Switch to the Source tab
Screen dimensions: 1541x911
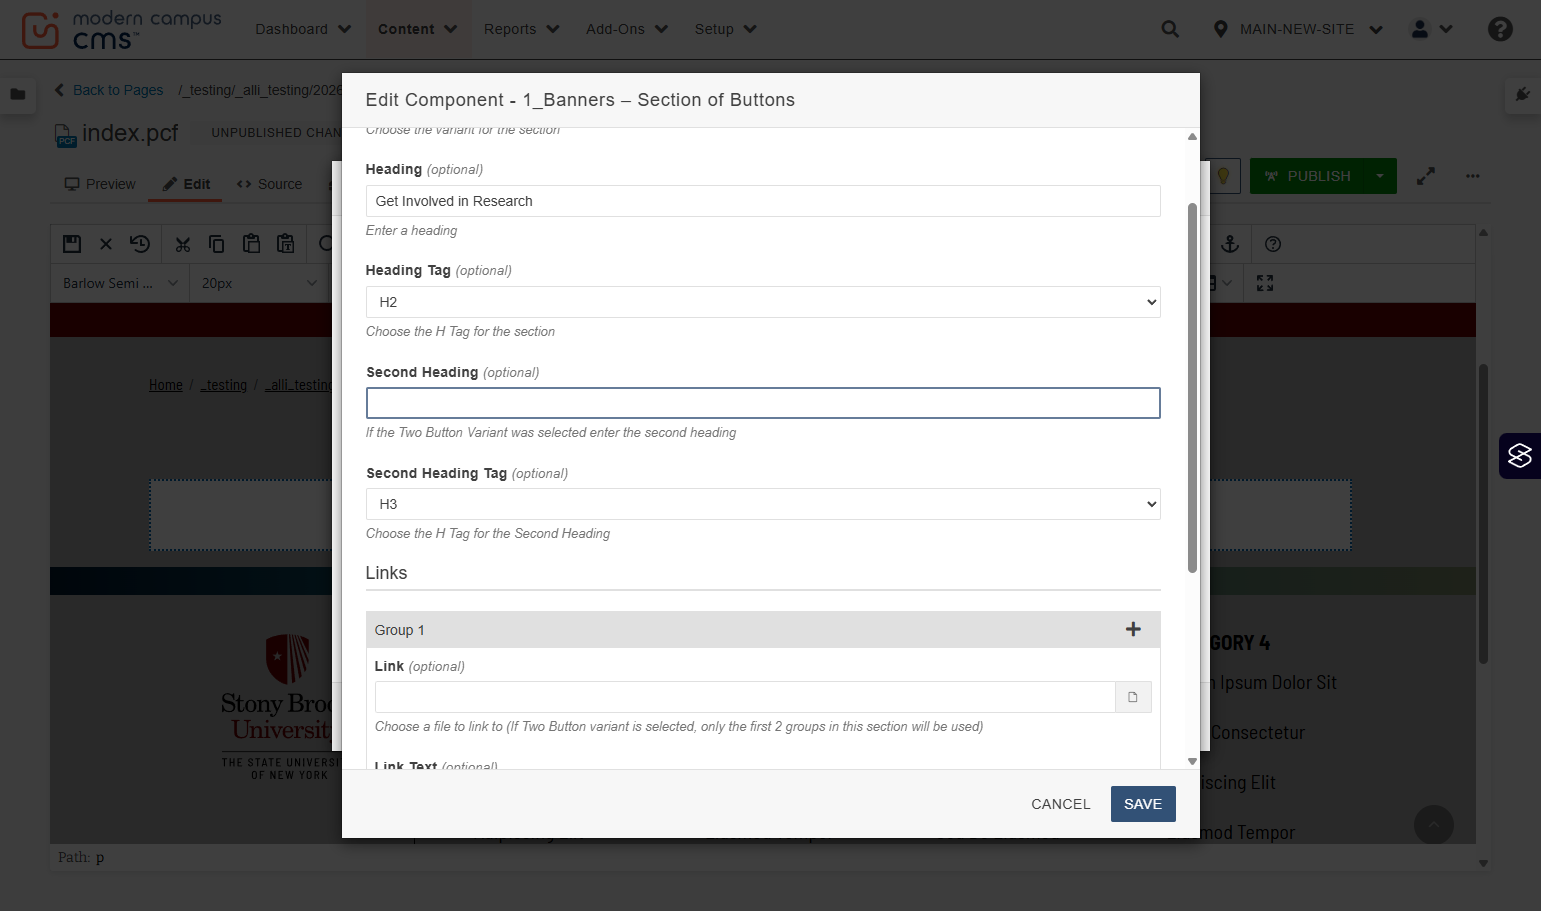click(x=270, y=184)
